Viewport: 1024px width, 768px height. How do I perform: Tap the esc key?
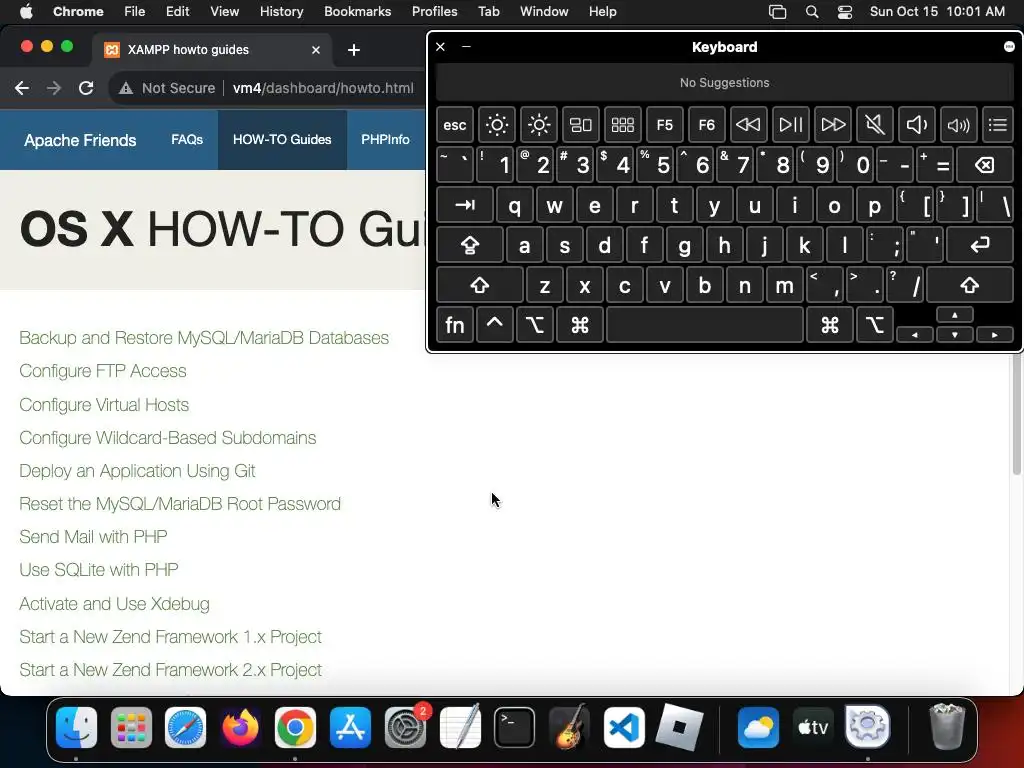455,125
